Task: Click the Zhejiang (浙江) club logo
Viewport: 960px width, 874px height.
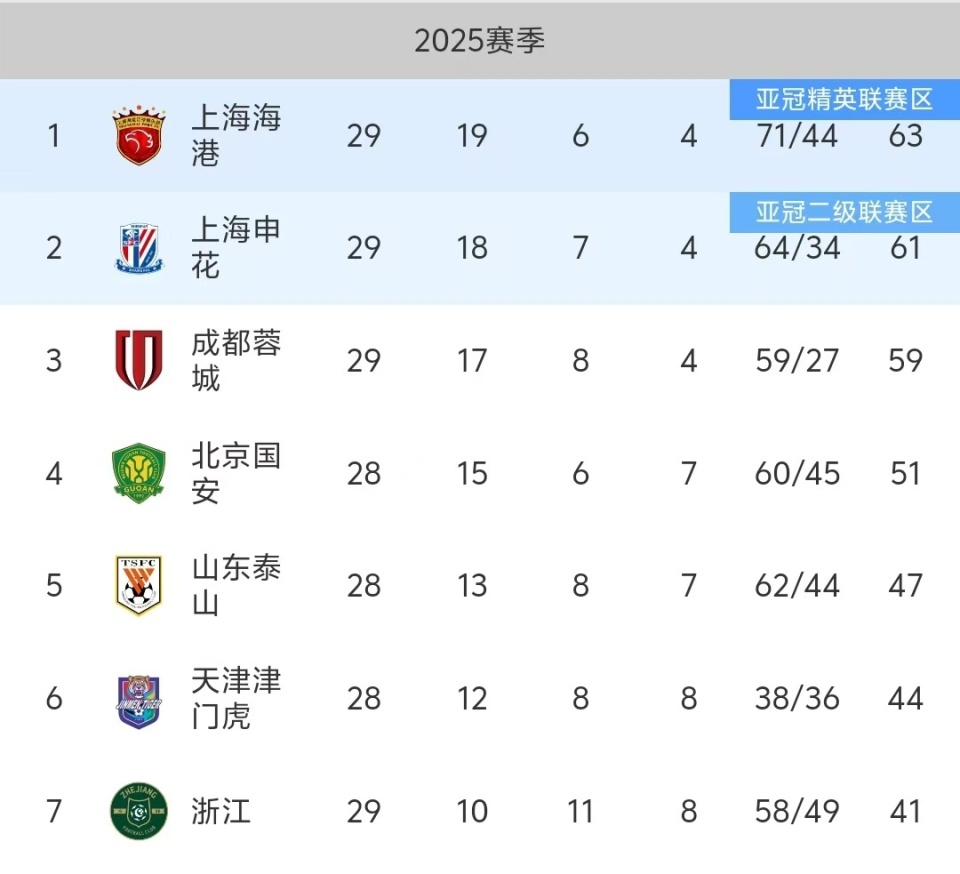Action: (x=139, y=811)
